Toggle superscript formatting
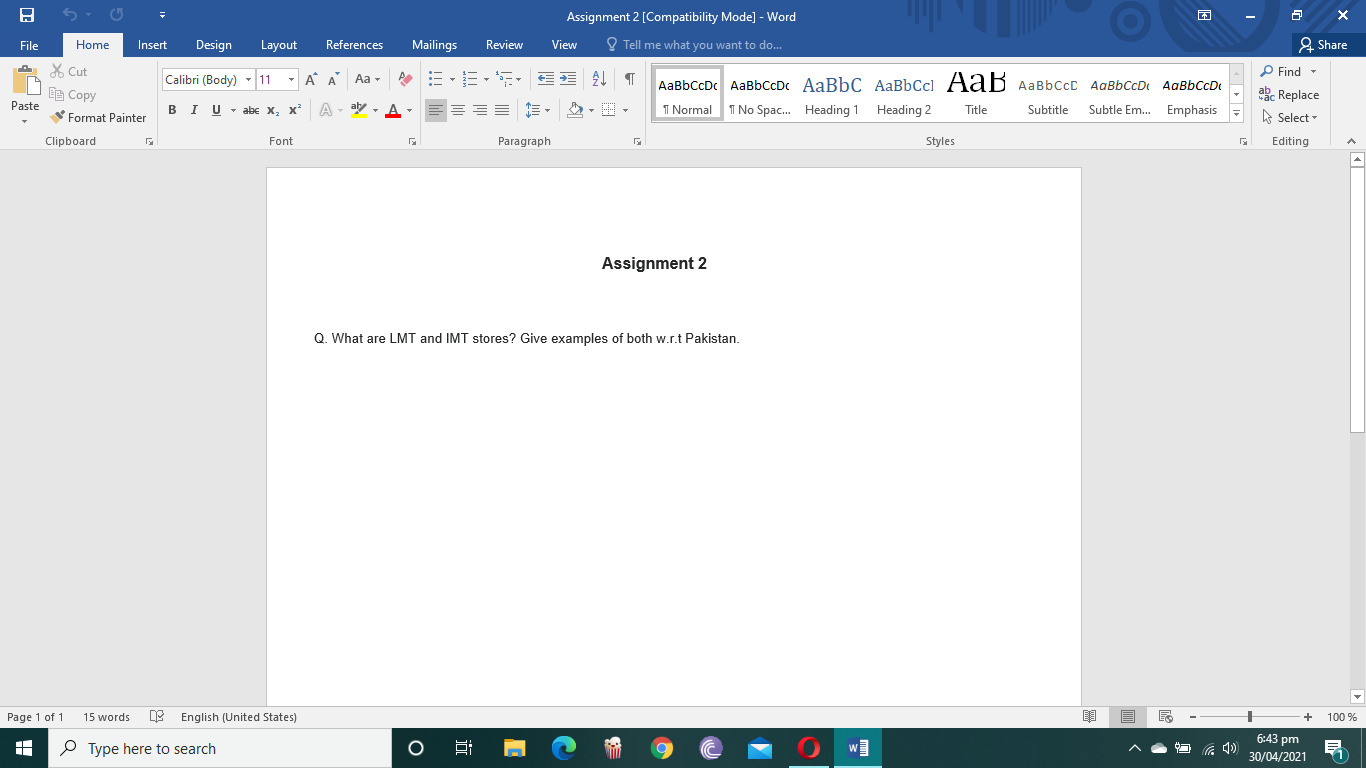This screenshot has width=1366, height=768. [292, 111]
